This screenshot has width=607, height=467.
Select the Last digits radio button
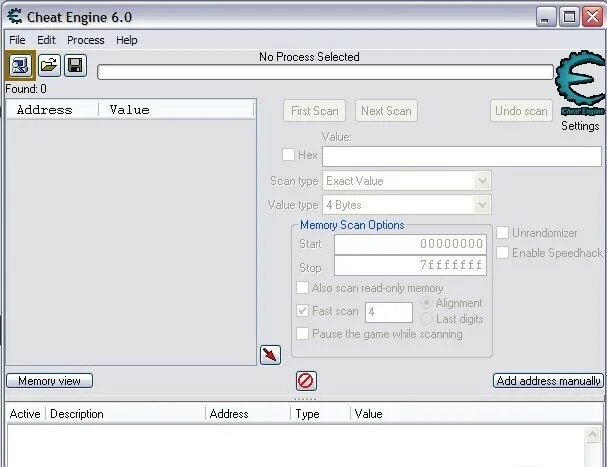point(426,319)
